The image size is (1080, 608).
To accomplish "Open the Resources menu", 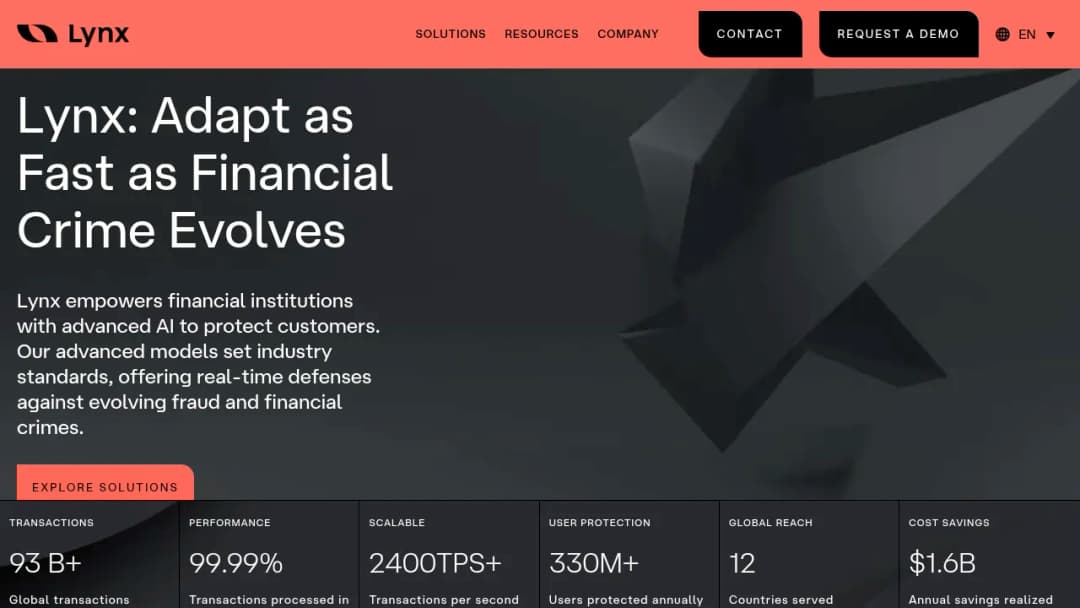I will [x=541, y=34].
